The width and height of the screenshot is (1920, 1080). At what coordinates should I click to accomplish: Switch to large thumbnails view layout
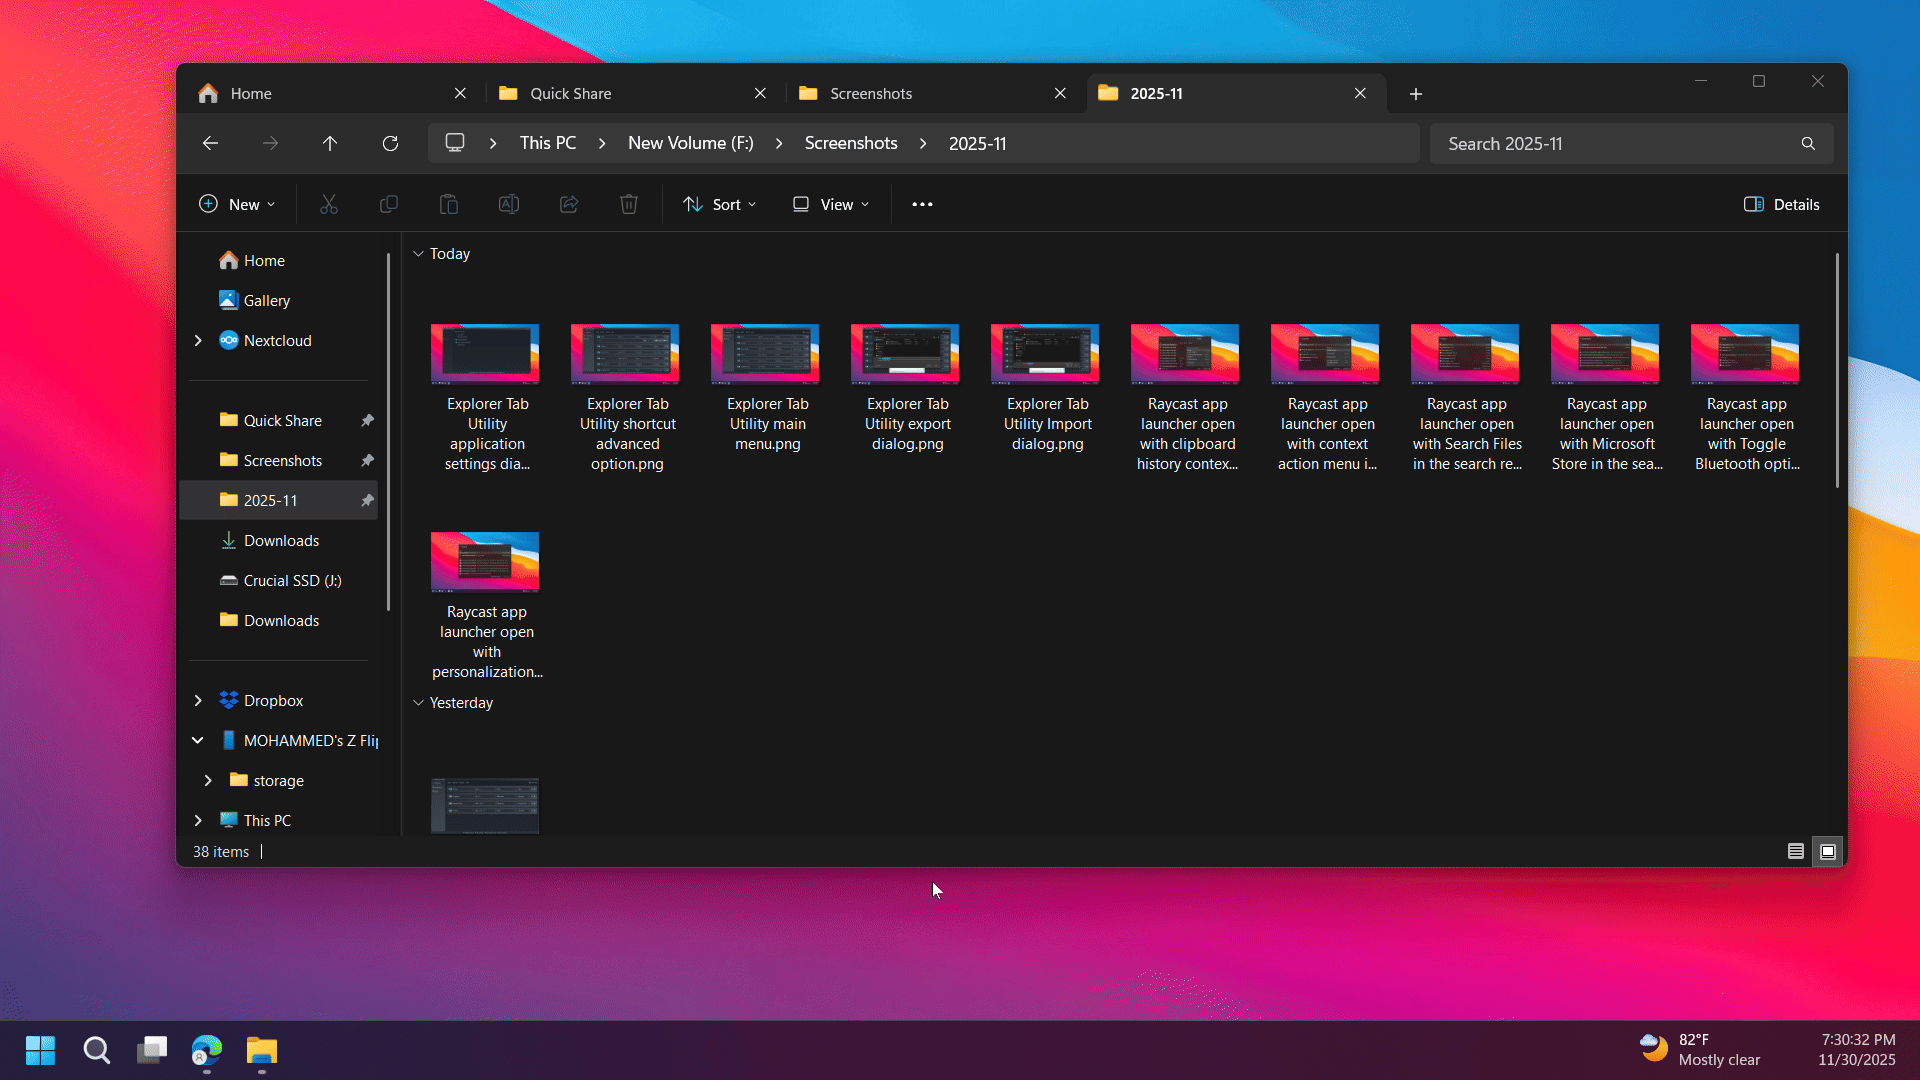pyautogui.click(x=1827, y=851)
